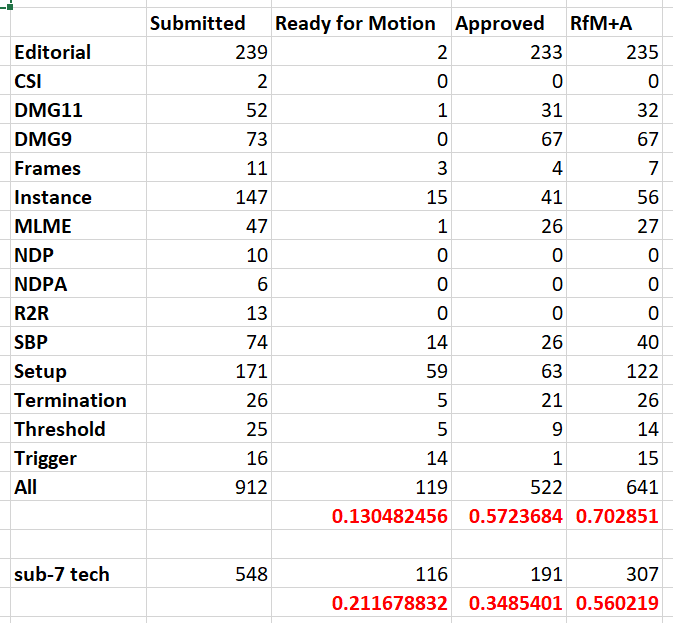This screenshot has height=623, width=673.
Task: Select Trigger Submitted value 16
Action: (209, 457)
